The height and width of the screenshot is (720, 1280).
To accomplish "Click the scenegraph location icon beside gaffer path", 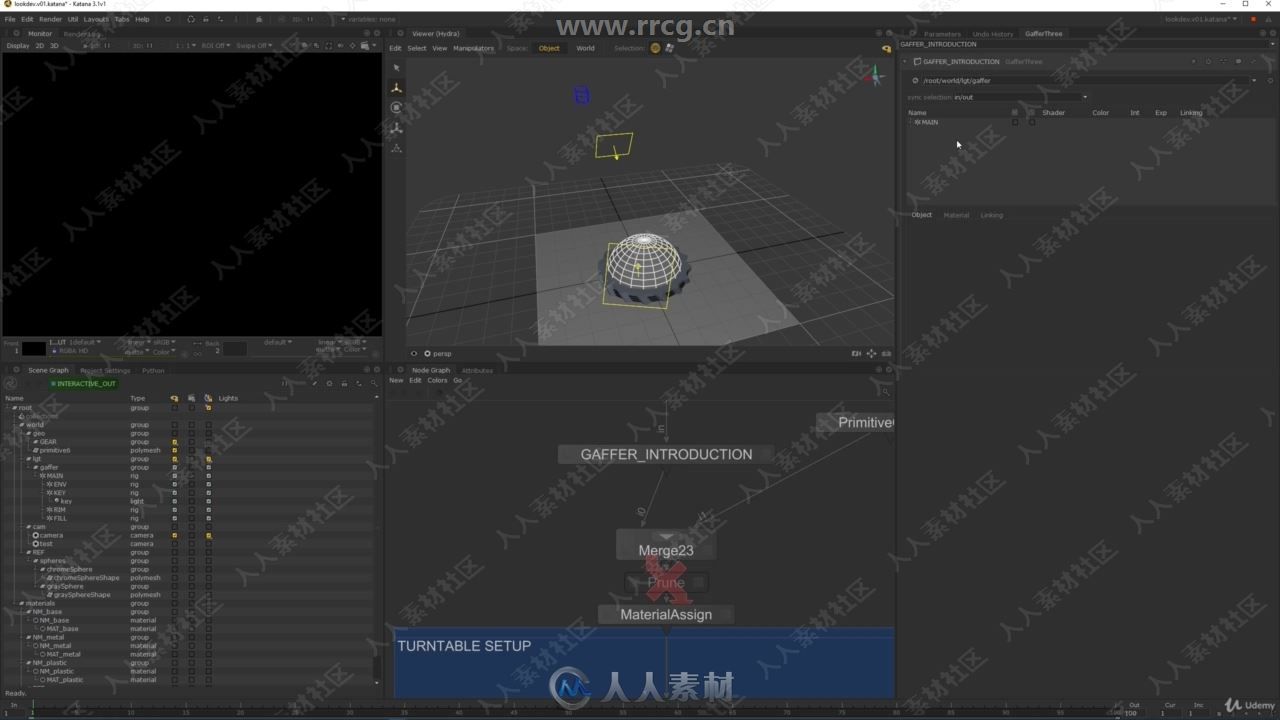I will coord(915,81).
